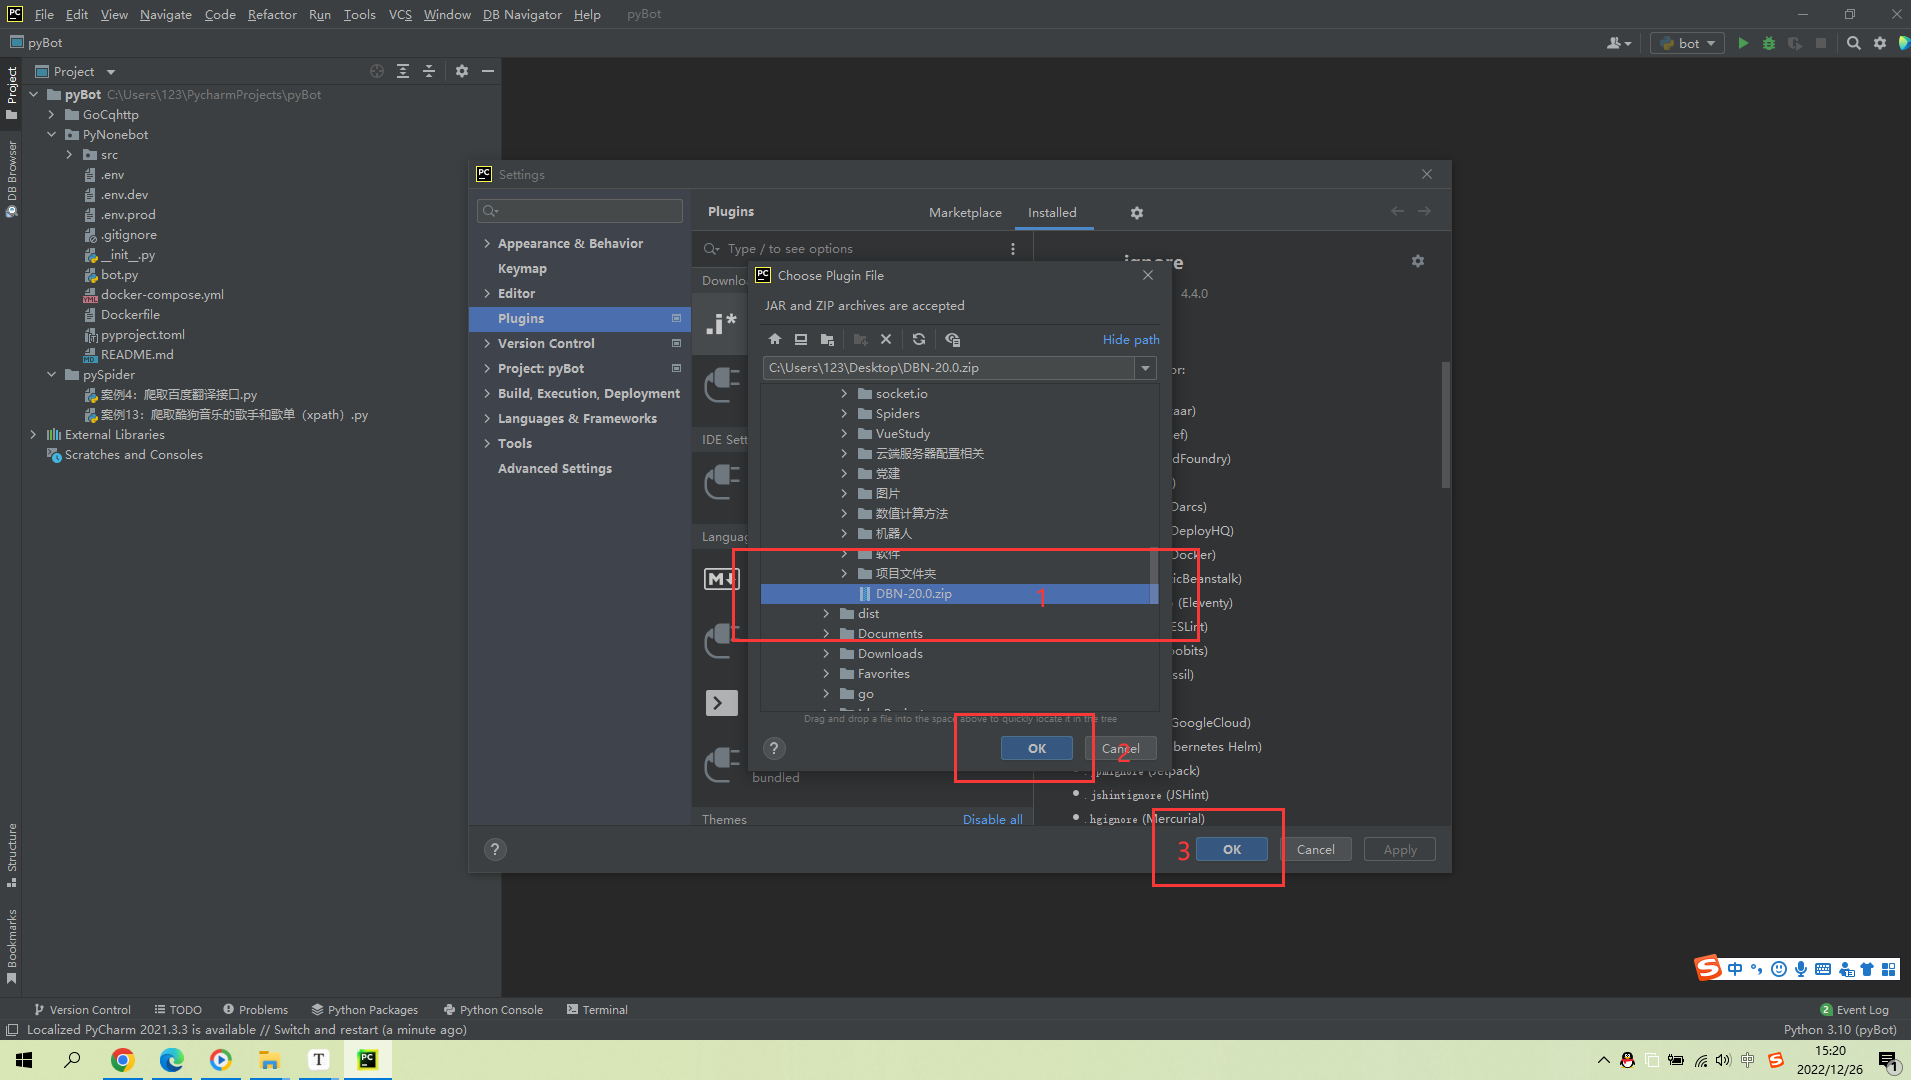Expand the GoCqhttp folder in Project tree

(x=51, y=114)
